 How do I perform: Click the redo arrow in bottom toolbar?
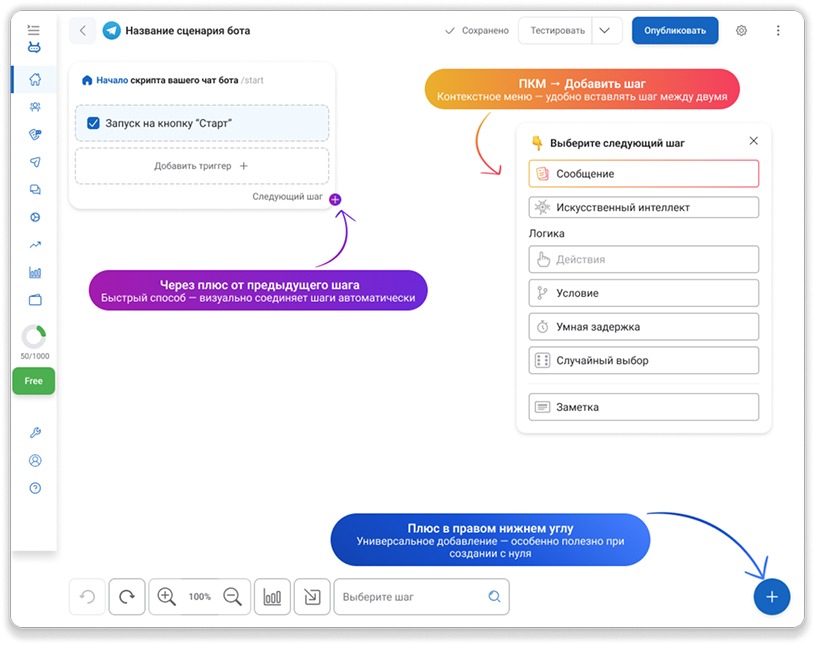(127, 597)
